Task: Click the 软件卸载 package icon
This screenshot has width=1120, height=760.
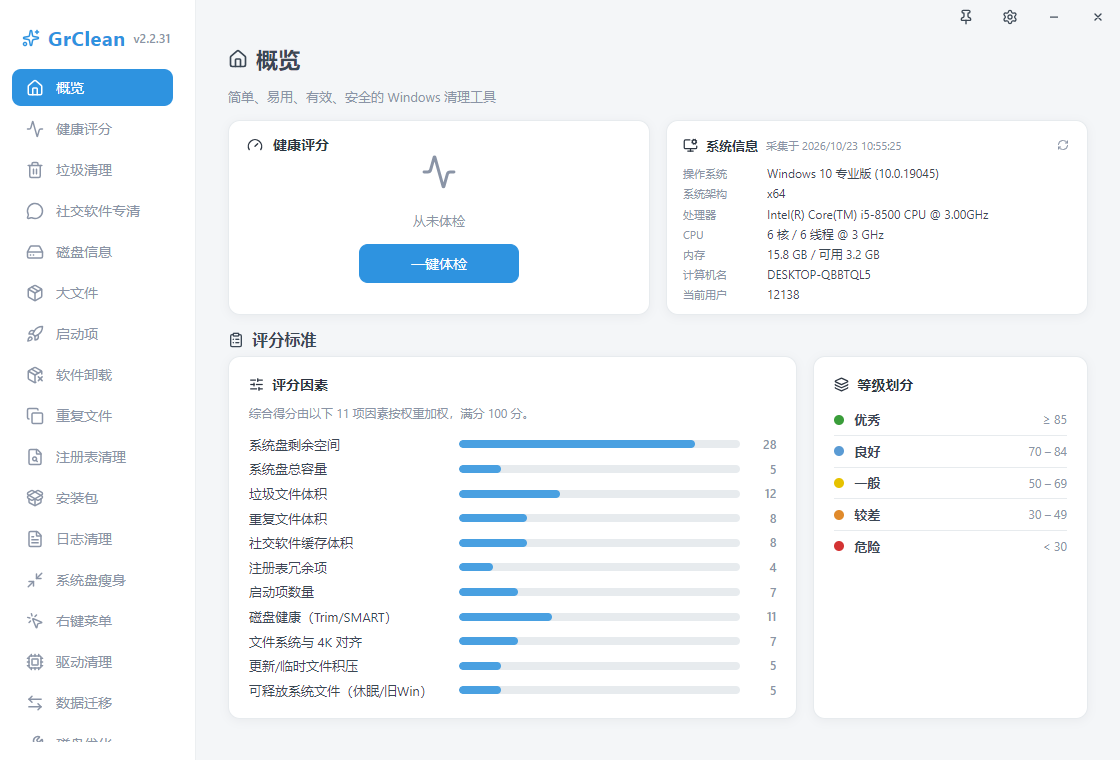Action: click(35, 375)
